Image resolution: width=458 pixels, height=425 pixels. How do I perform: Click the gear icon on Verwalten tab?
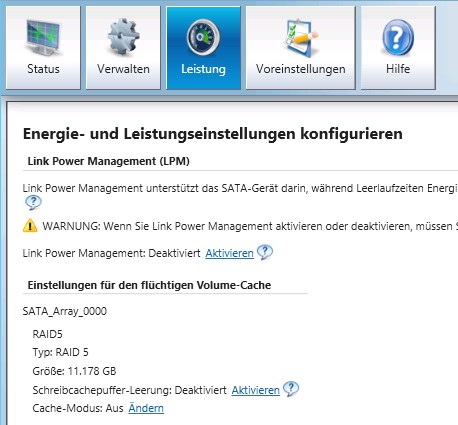click(x=123, y=37)
